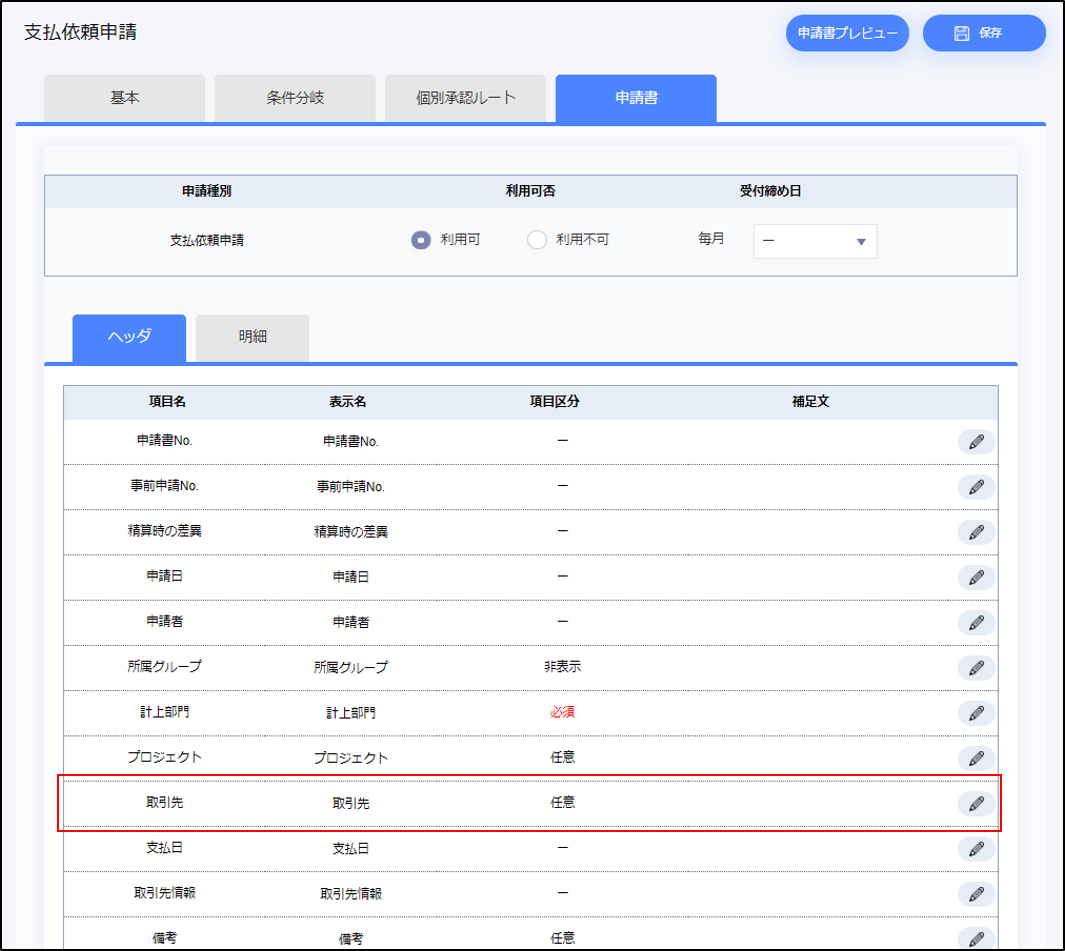This screenshot has width=1065, height=951.
Task: Click the 非表示 value for 所属グループ
Action: point(562,667)
